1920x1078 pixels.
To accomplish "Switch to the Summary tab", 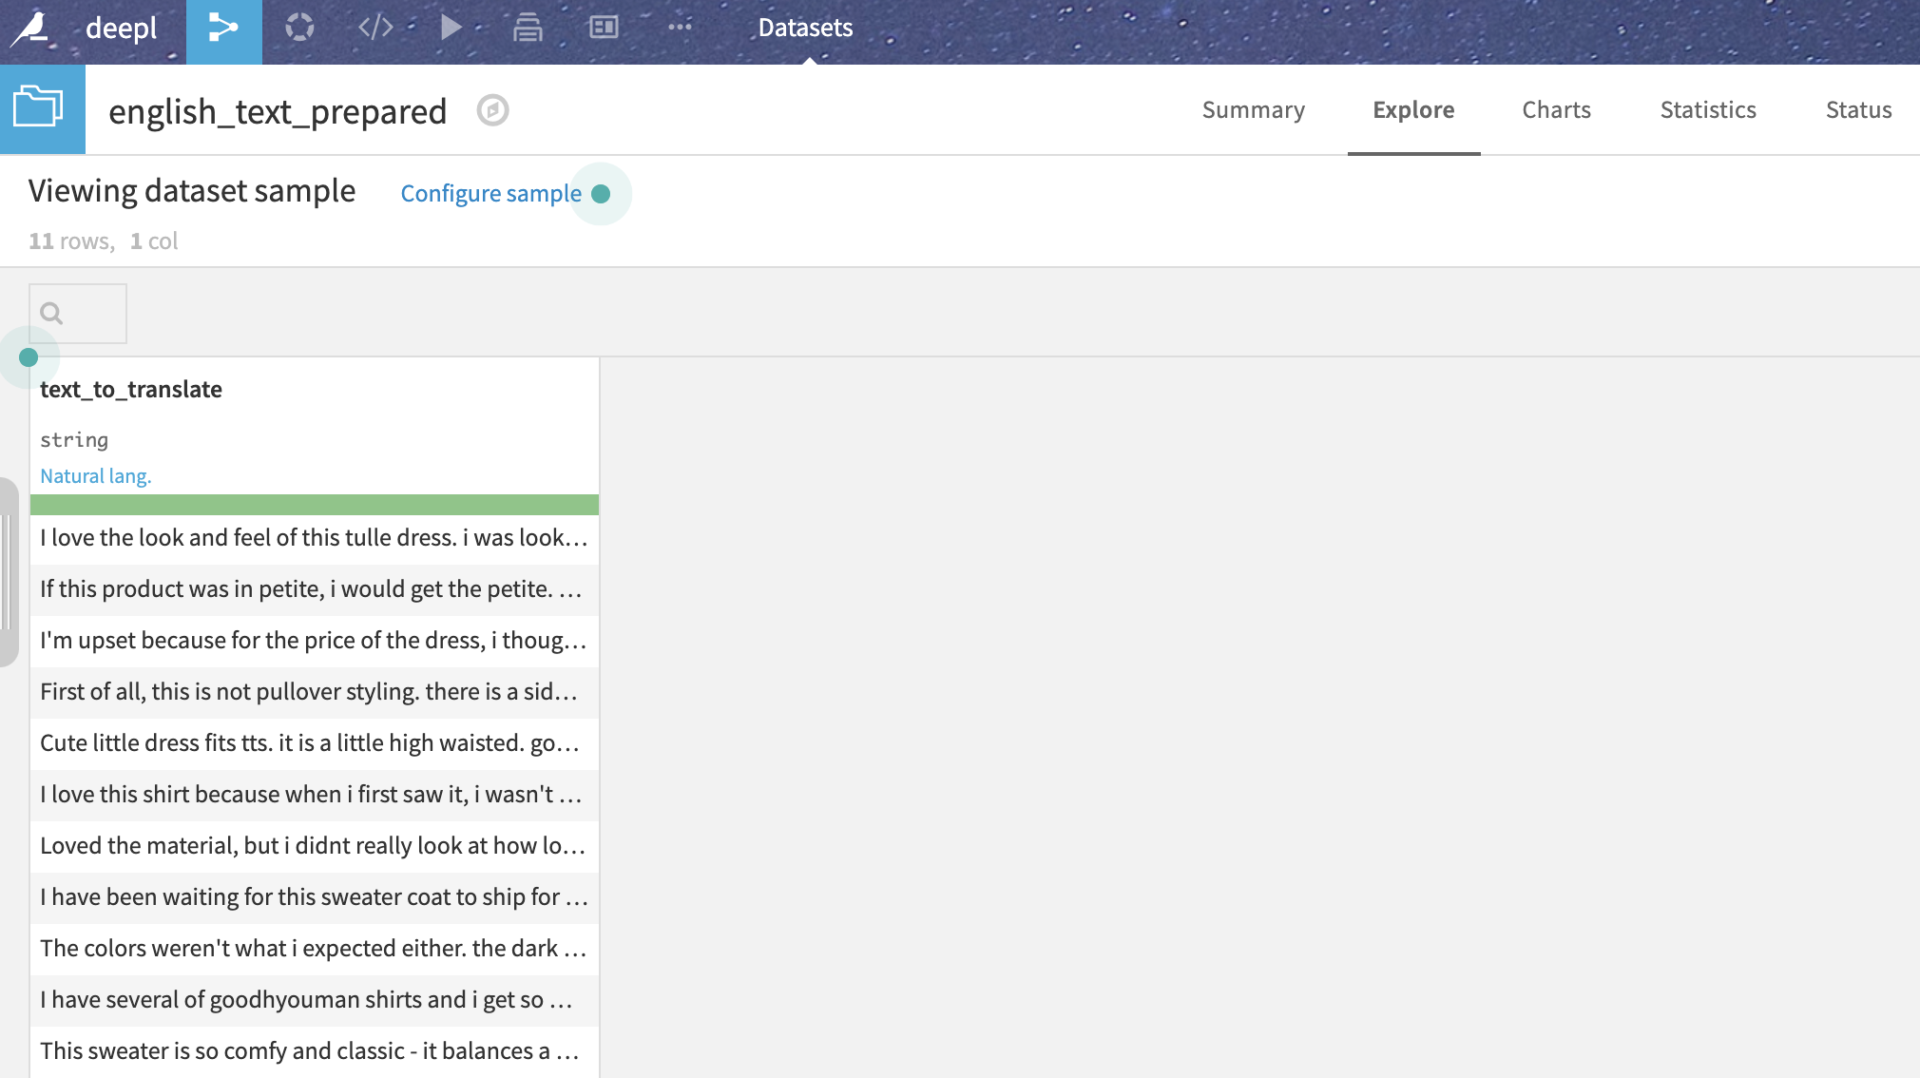I will (x=1252, y=110).
